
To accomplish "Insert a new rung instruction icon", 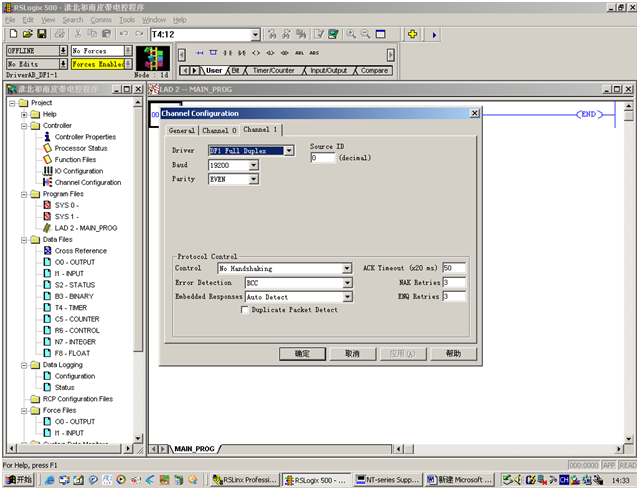I will click(199, 53).
